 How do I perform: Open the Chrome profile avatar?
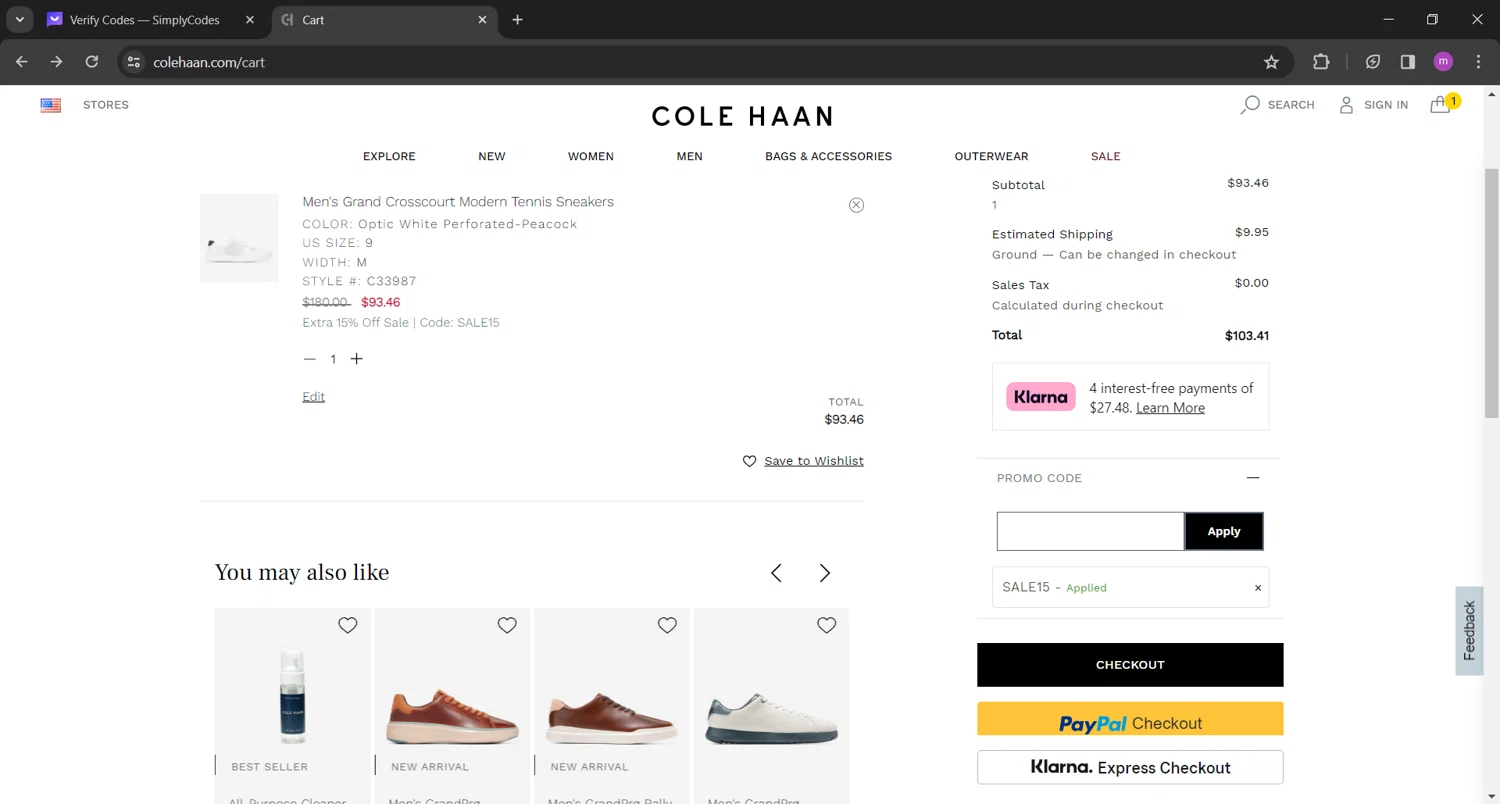point(1443,62)
